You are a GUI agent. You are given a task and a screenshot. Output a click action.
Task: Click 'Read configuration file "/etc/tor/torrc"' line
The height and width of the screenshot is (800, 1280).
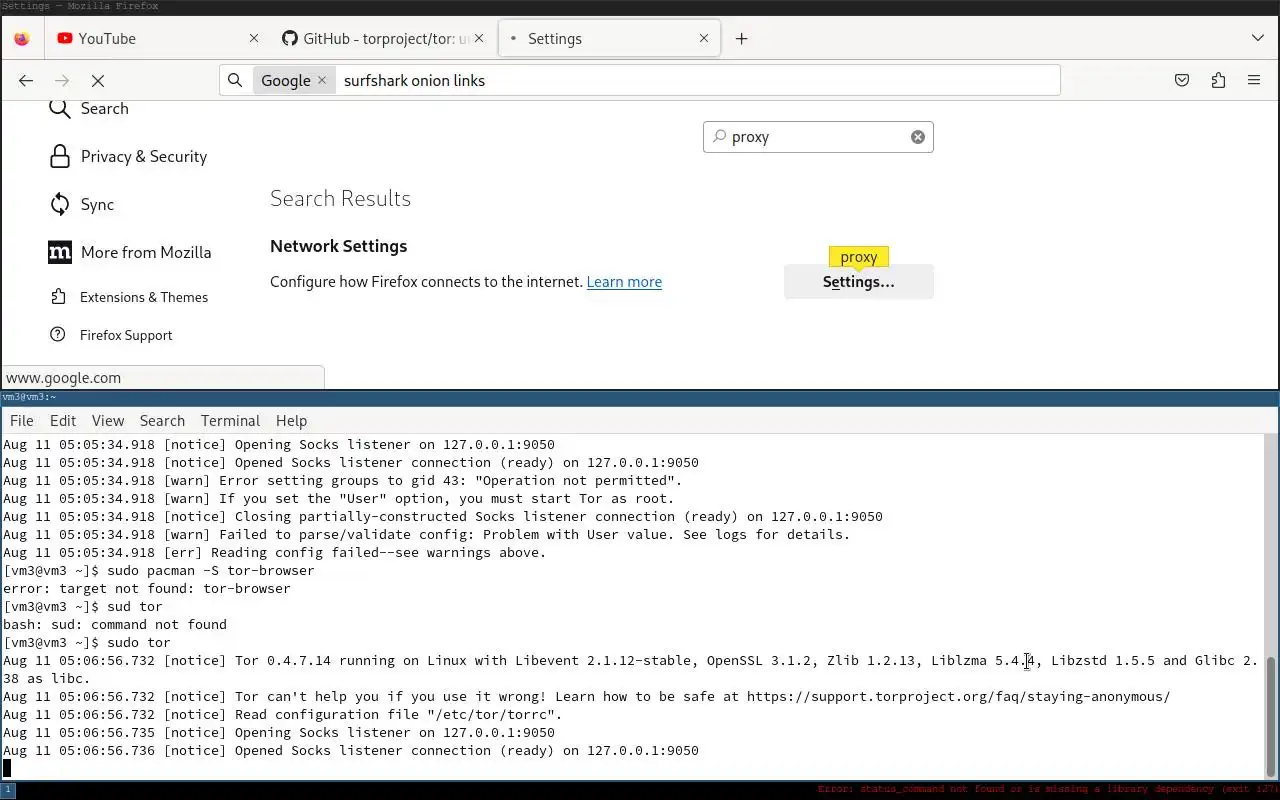[x=283, y=715]
